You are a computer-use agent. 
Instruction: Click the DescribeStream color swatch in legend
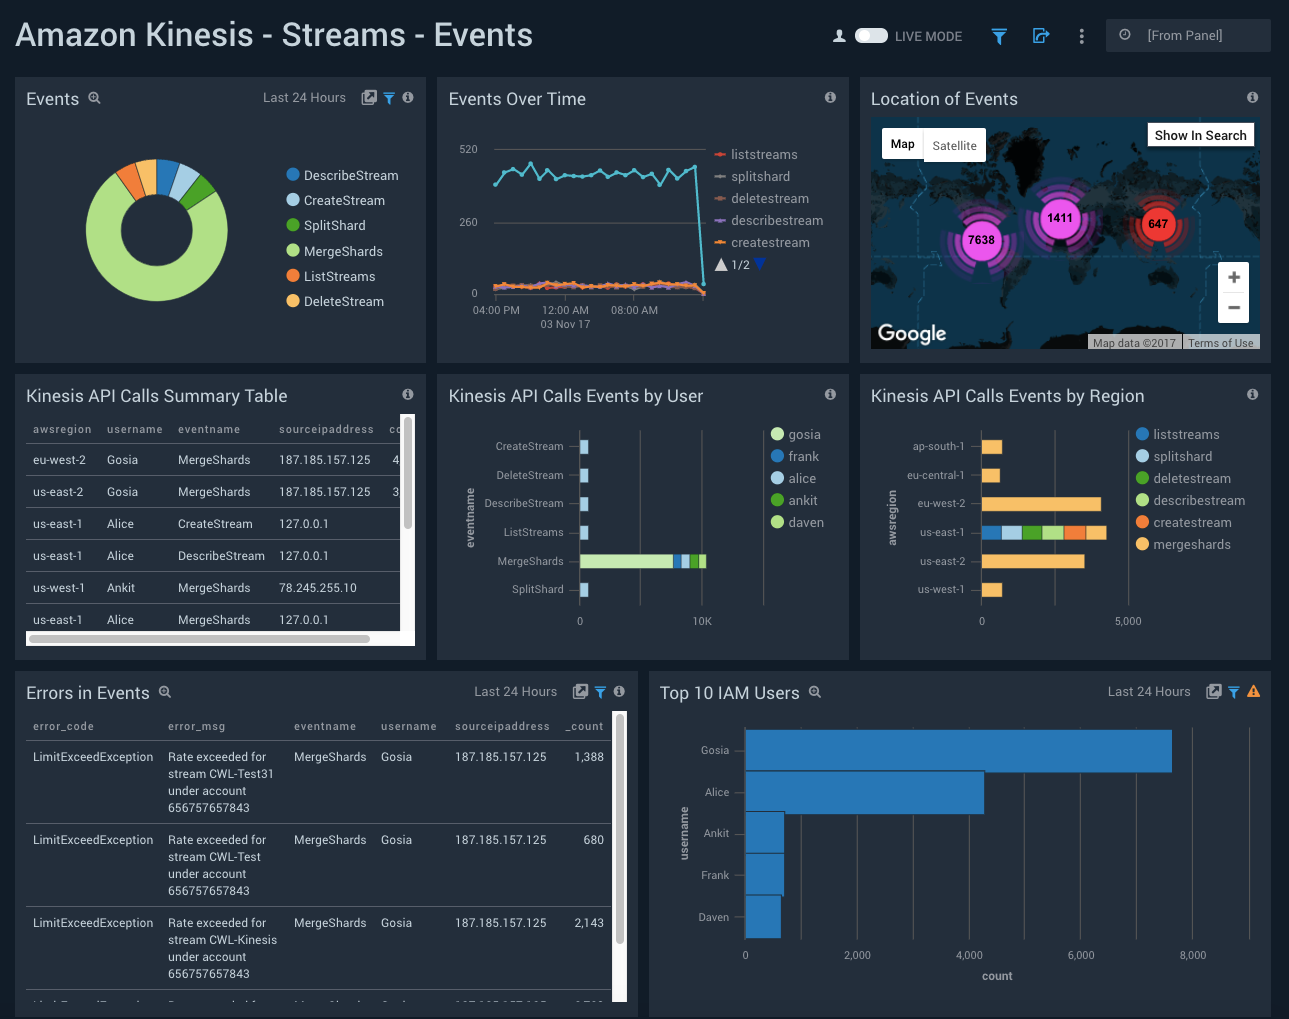[x=293, y=175]
